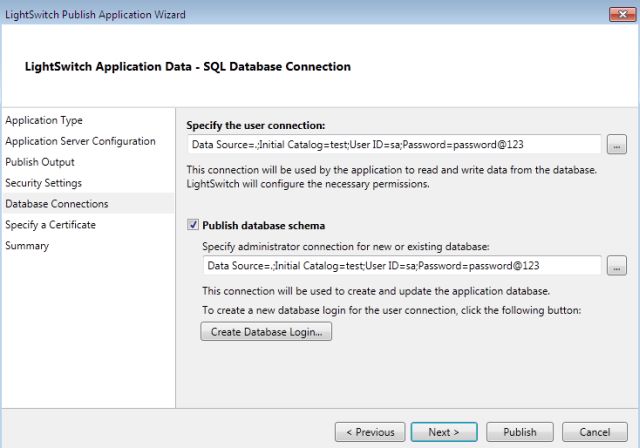Click the Publish button
This screenshot has width=640, height=448.
(x=520, y=432)
